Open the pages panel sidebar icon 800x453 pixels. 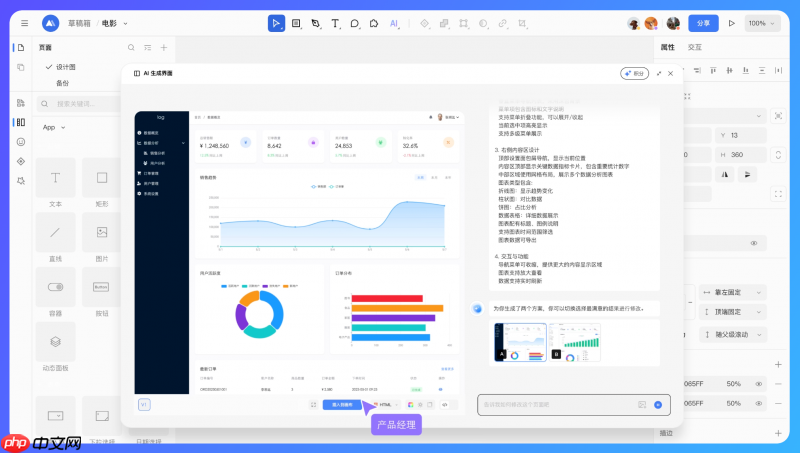point(21,47)
